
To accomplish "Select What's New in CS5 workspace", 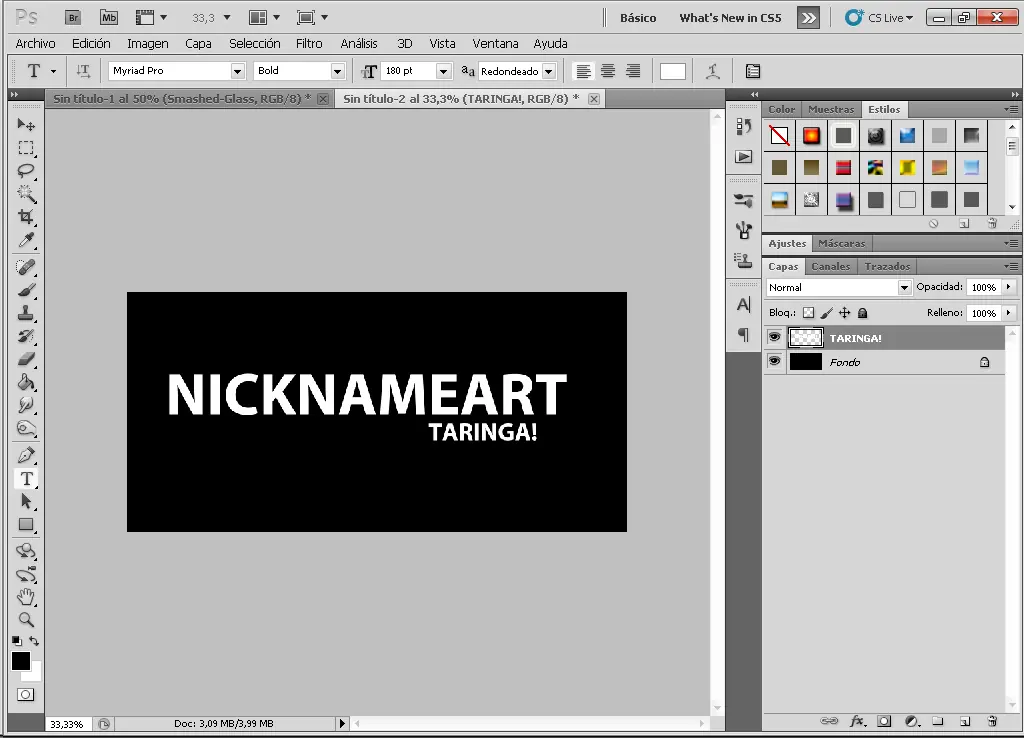I will (730, 18).
